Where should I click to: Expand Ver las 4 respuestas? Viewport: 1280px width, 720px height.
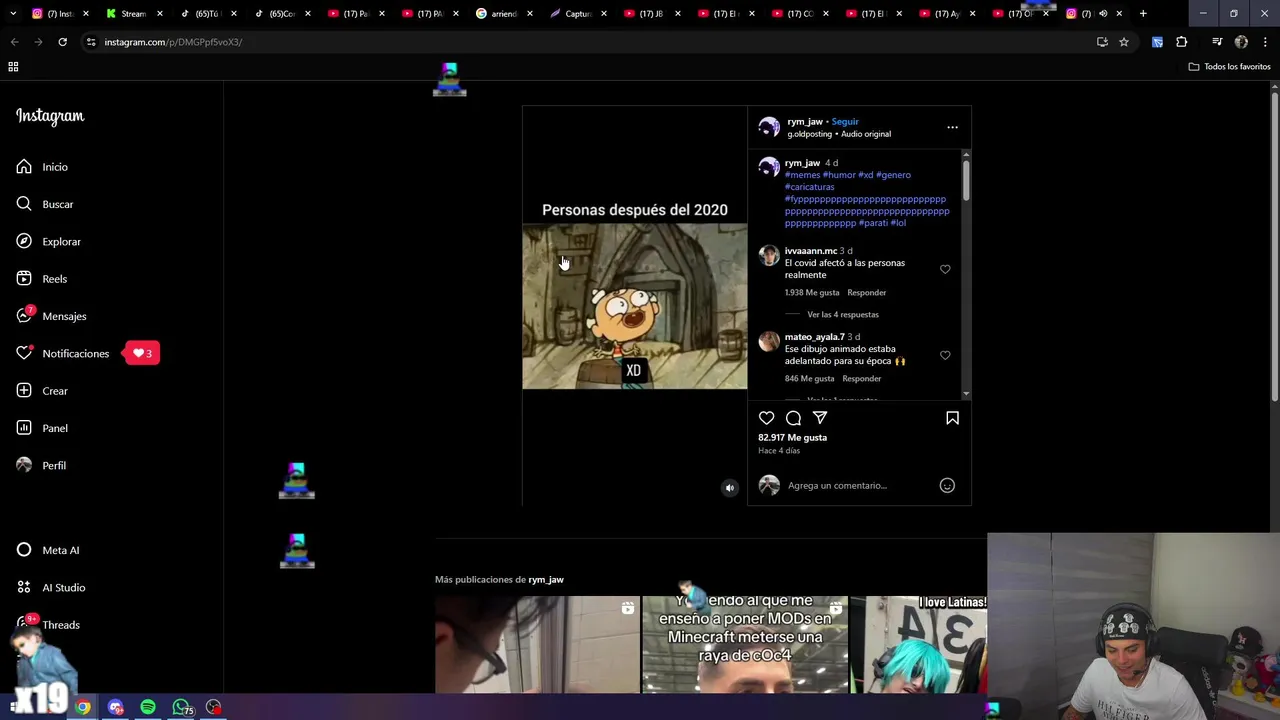(842, 315)
